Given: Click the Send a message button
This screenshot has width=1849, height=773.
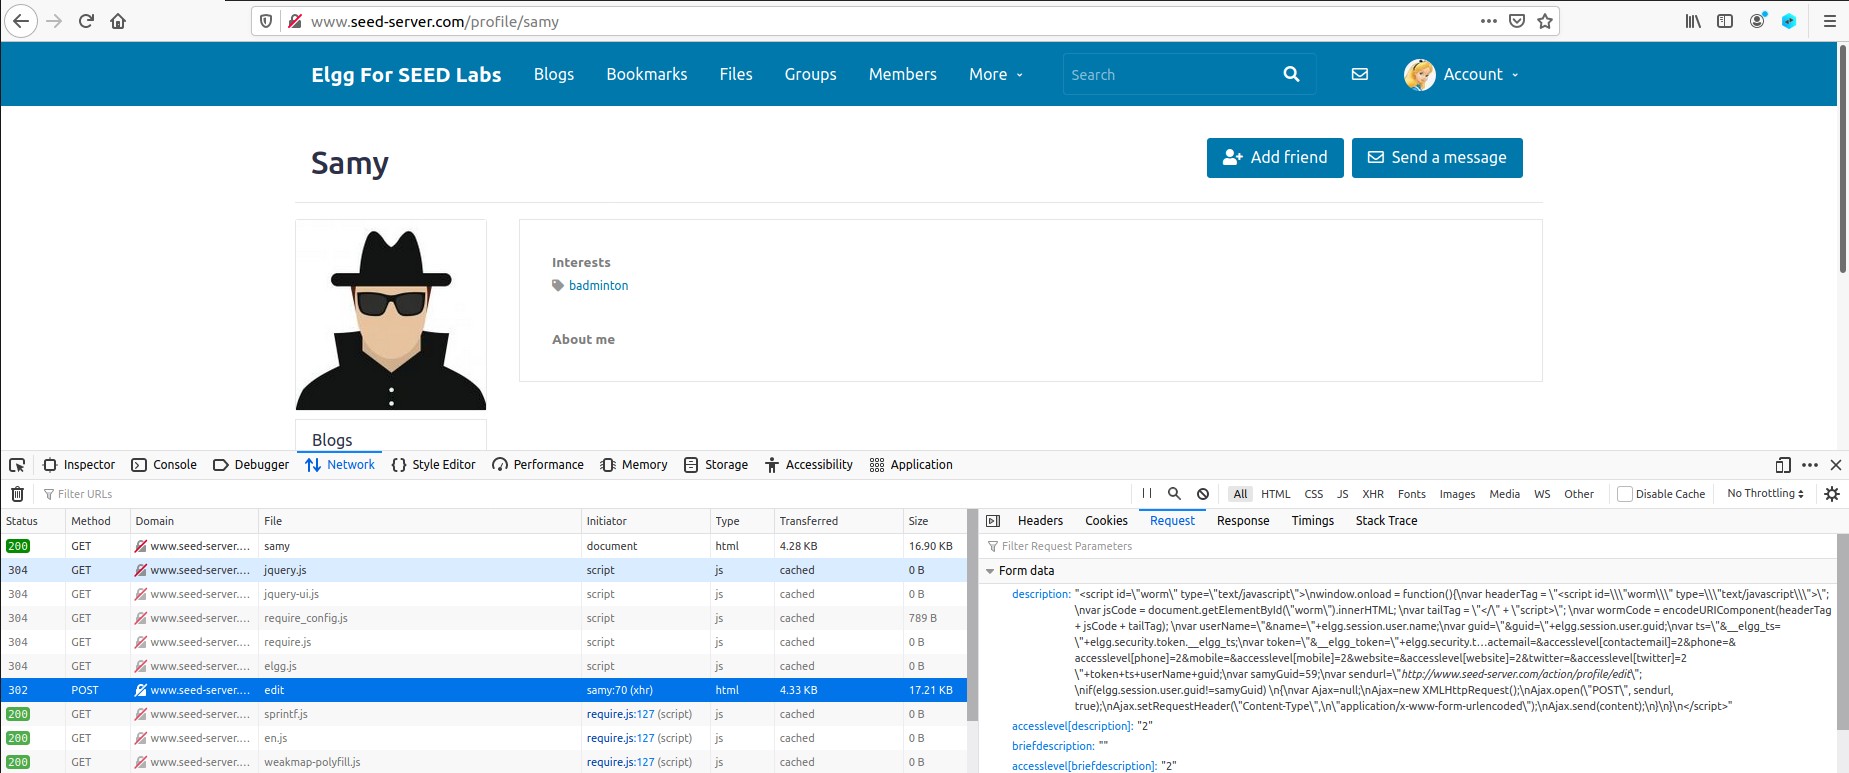Looking at the screenshot, I should click(1437, 158).
